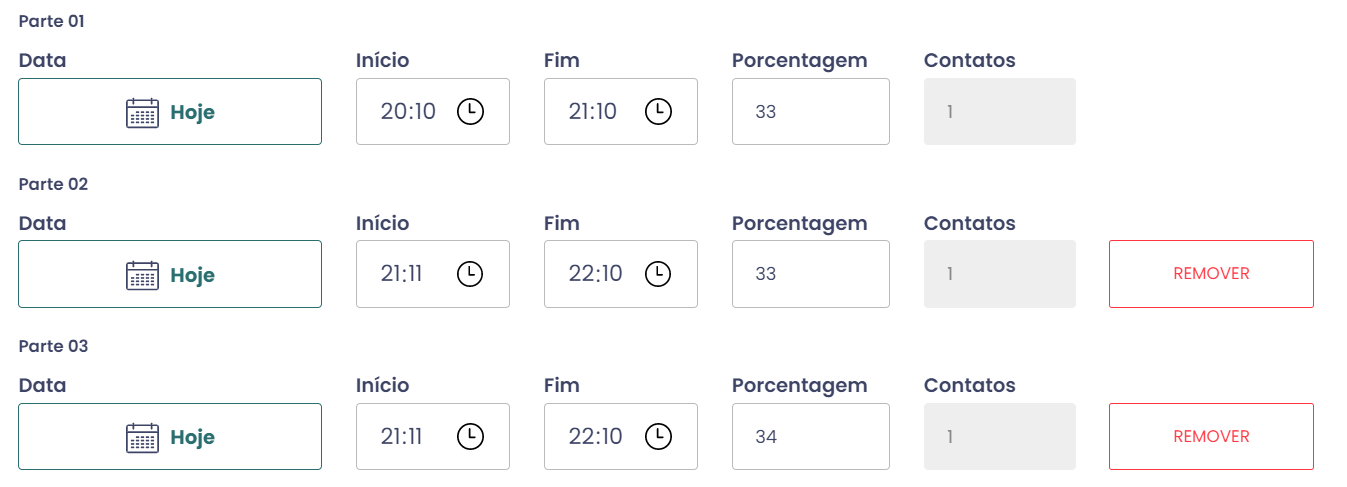Open the Hoje date picker in Parte 01
The image size is (1347, 487).
192,112
